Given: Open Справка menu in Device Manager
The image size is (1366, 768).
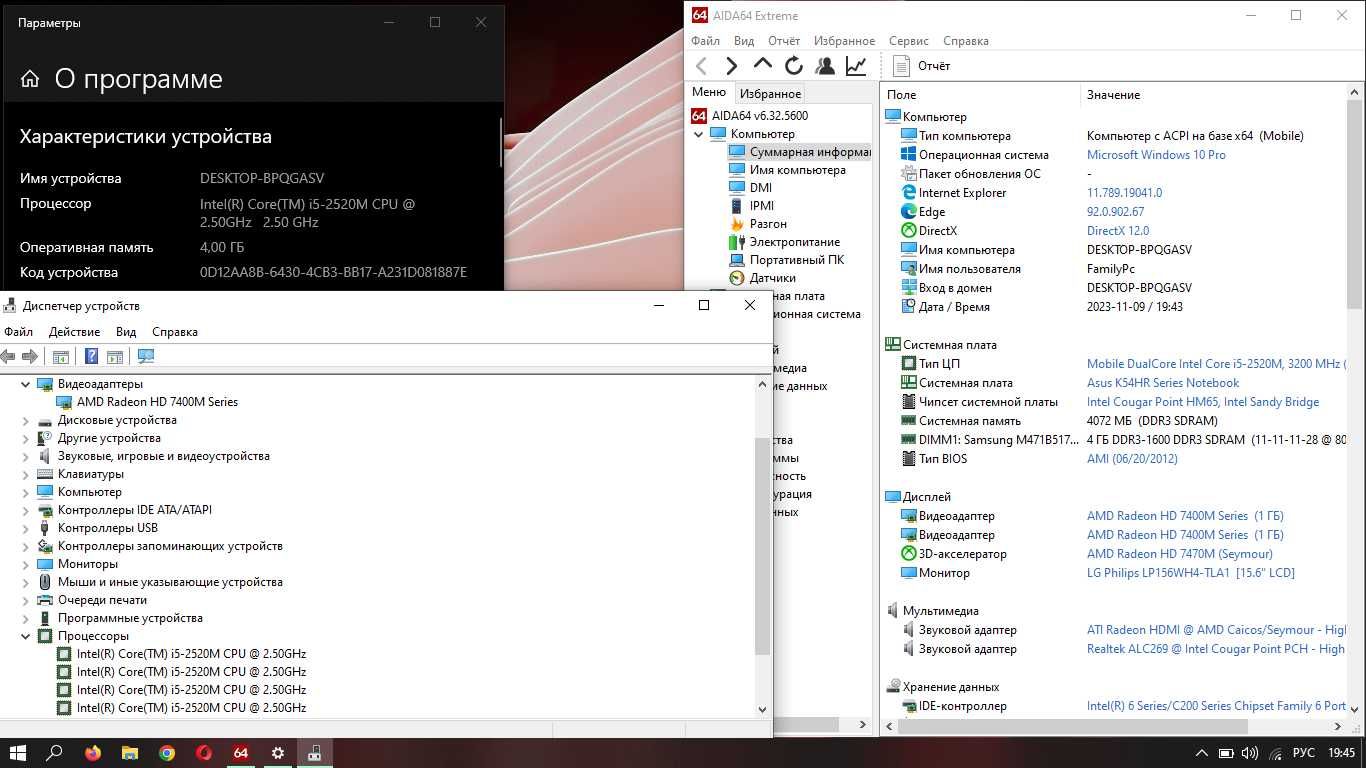Looking at the screenshot, I should pyautogui.click(x=175, y=332).
